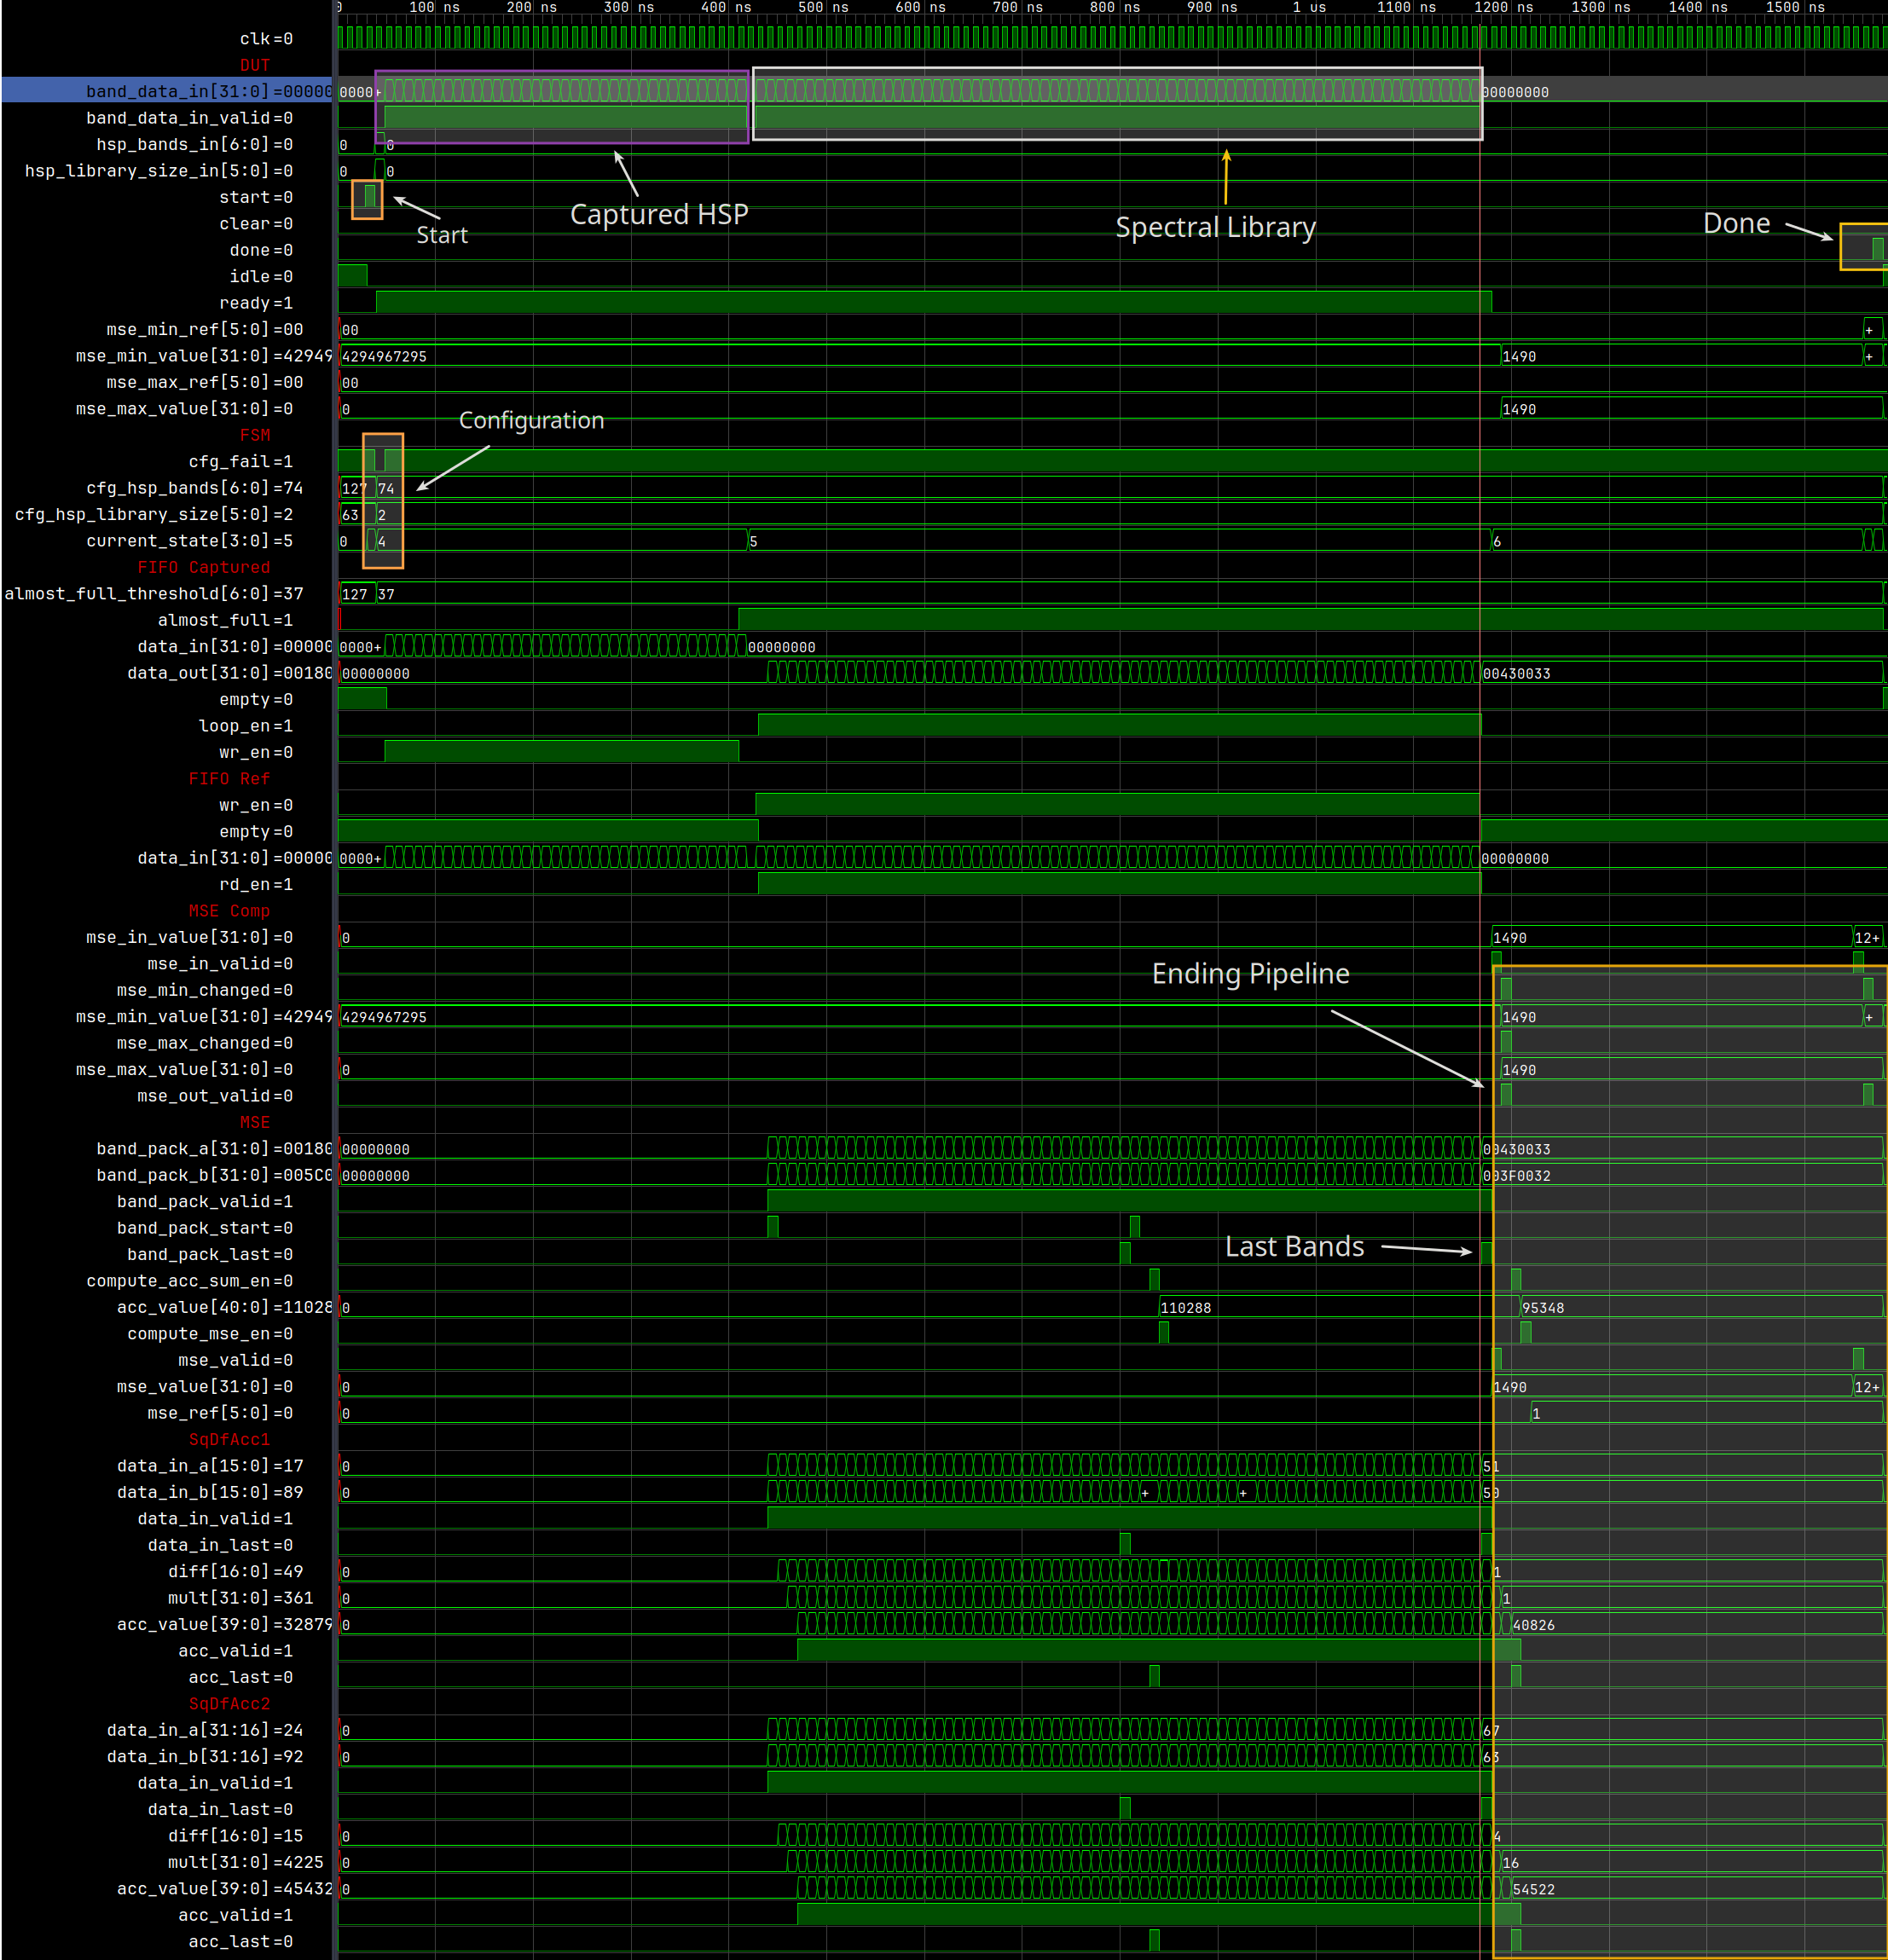Select the clear=0 signal name
The height and width of the screenshot is (1960, 1888).
tap(256, 223)
